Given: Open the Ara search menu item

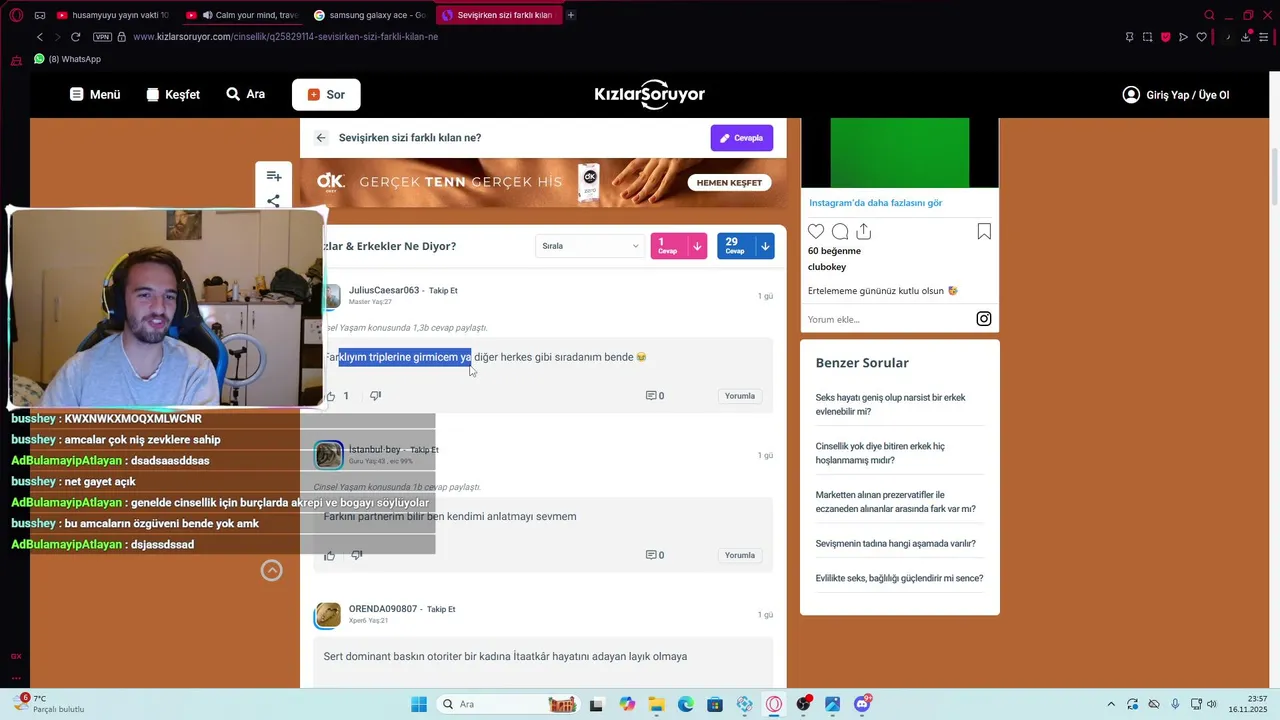Looking at the screenshot, I should [x=246, y=95].
